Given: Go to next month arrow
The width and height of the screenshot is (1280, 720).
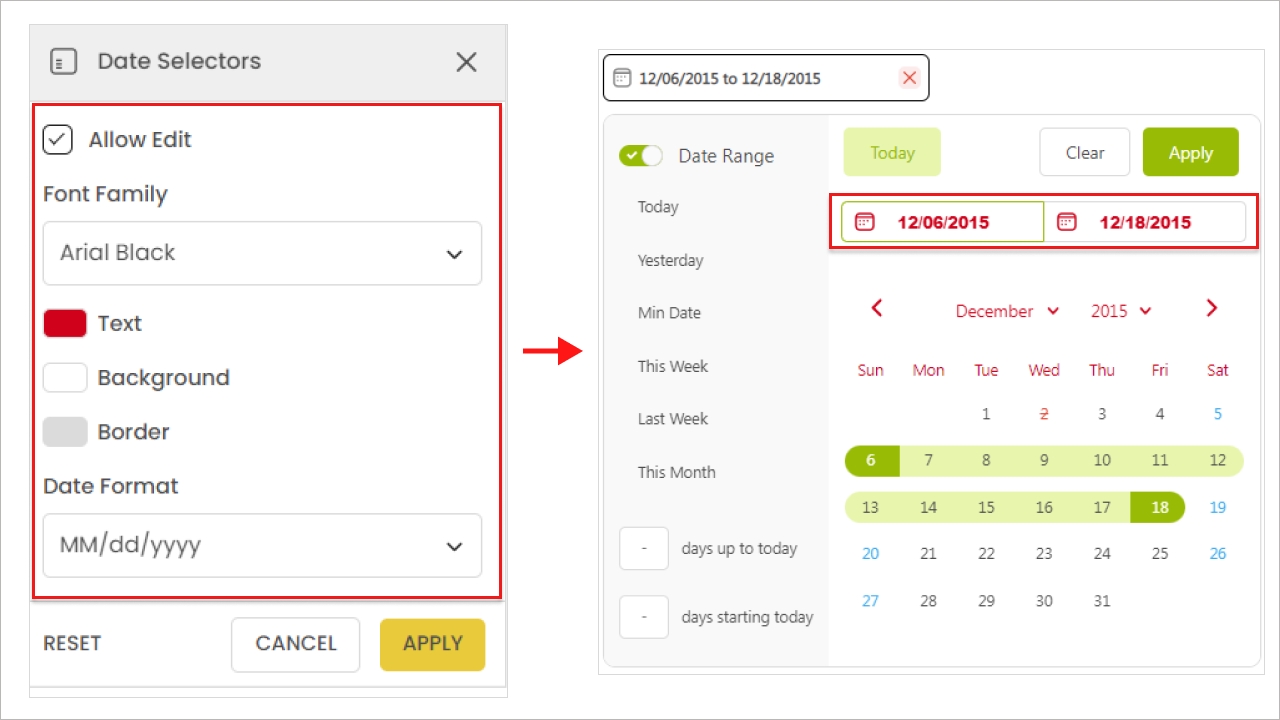Looking at the screenshot, I should pos(1211,308).
